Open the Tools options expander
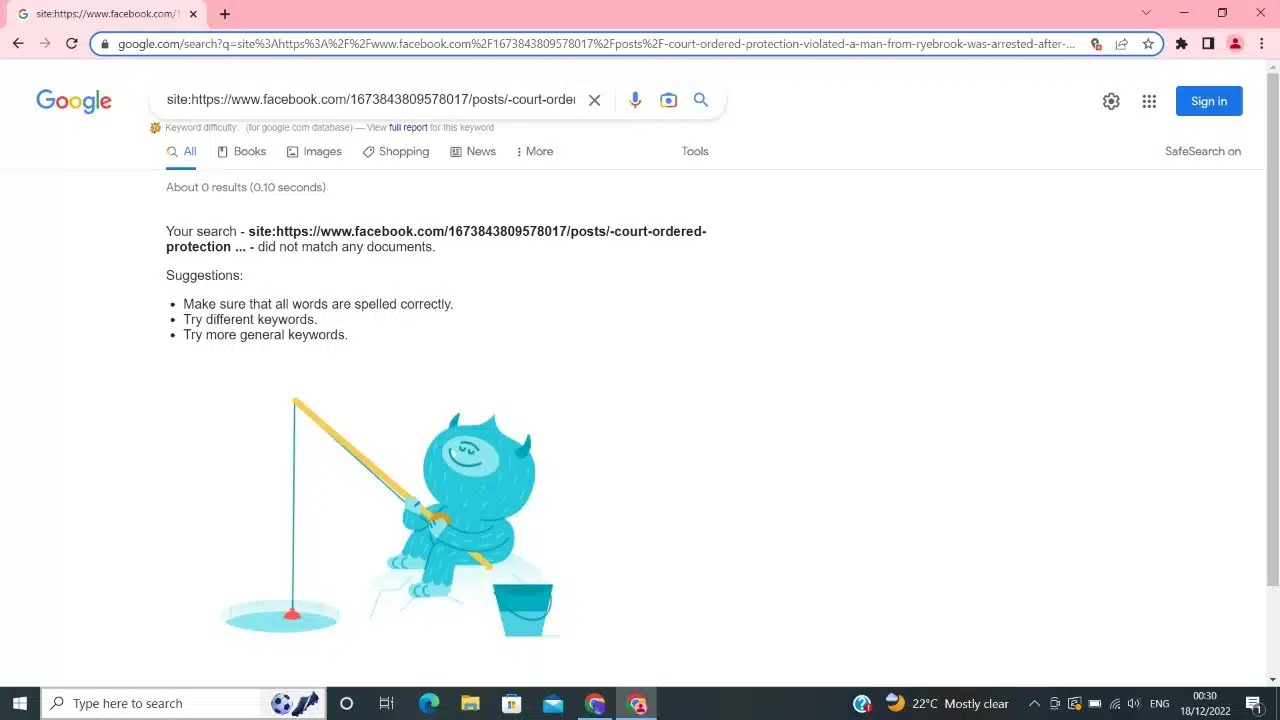This screenshot has width=1280, height=720. tap(694, 152)
